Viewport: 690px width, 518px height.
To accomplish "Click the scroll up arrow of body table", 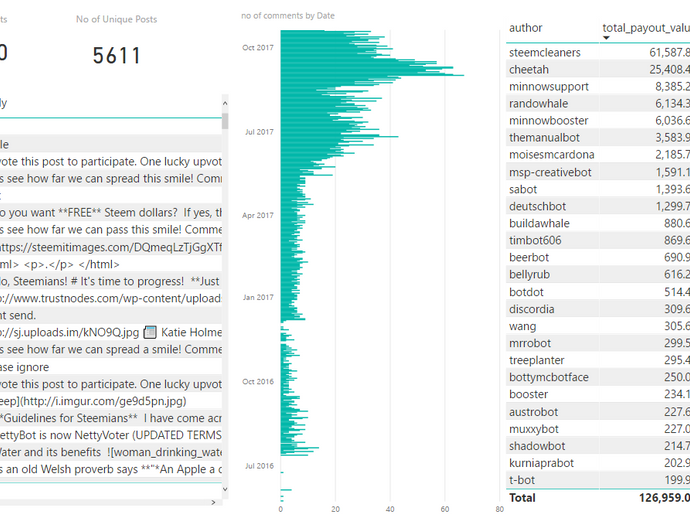I will coord(225,103).
